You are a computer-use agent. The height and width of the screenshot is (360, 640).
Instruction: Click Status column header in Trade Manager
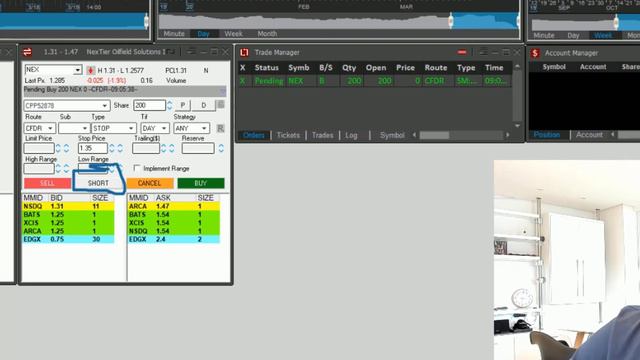267,68
